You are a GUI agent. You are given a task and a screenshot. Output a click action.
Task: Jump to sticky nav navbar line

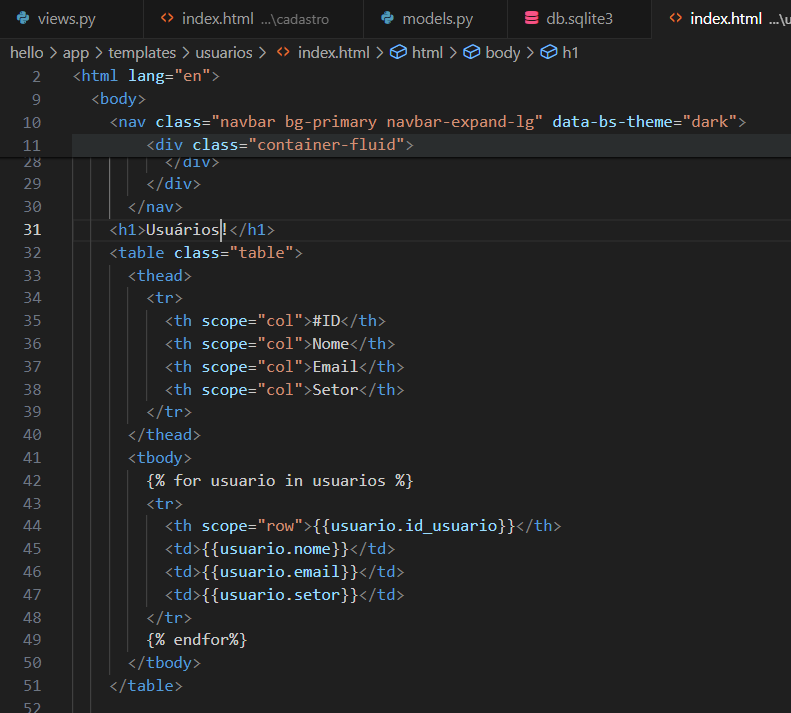click(428, 122)
